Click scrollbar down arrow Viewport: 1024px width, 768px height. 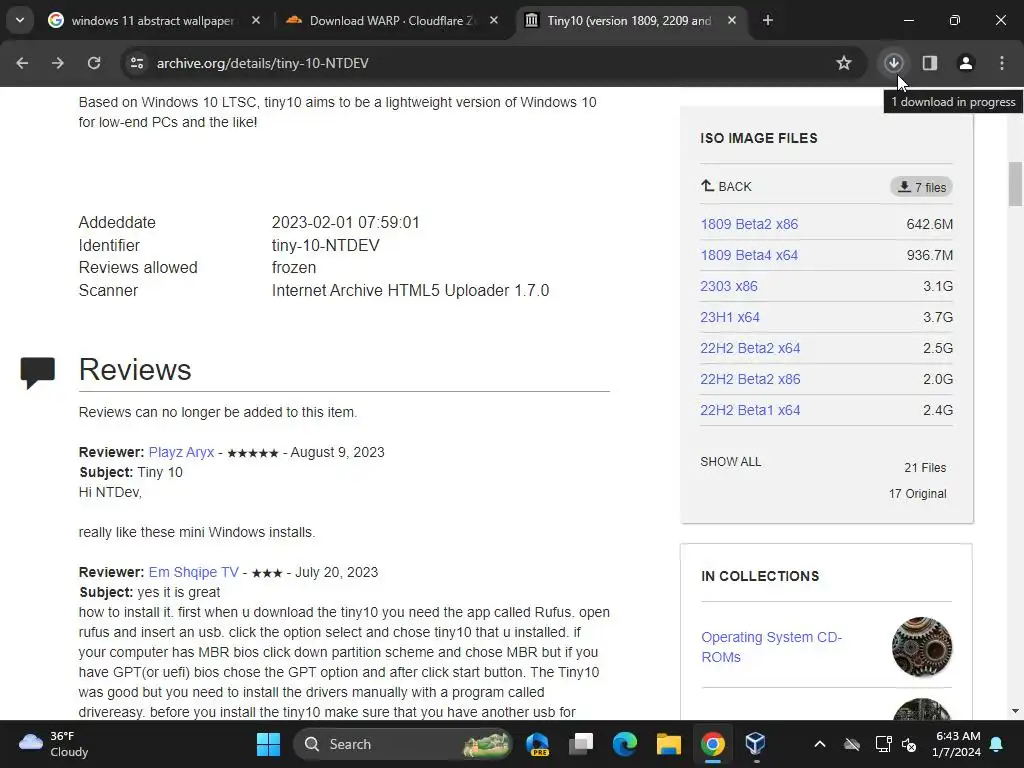tap(1015, 711)
